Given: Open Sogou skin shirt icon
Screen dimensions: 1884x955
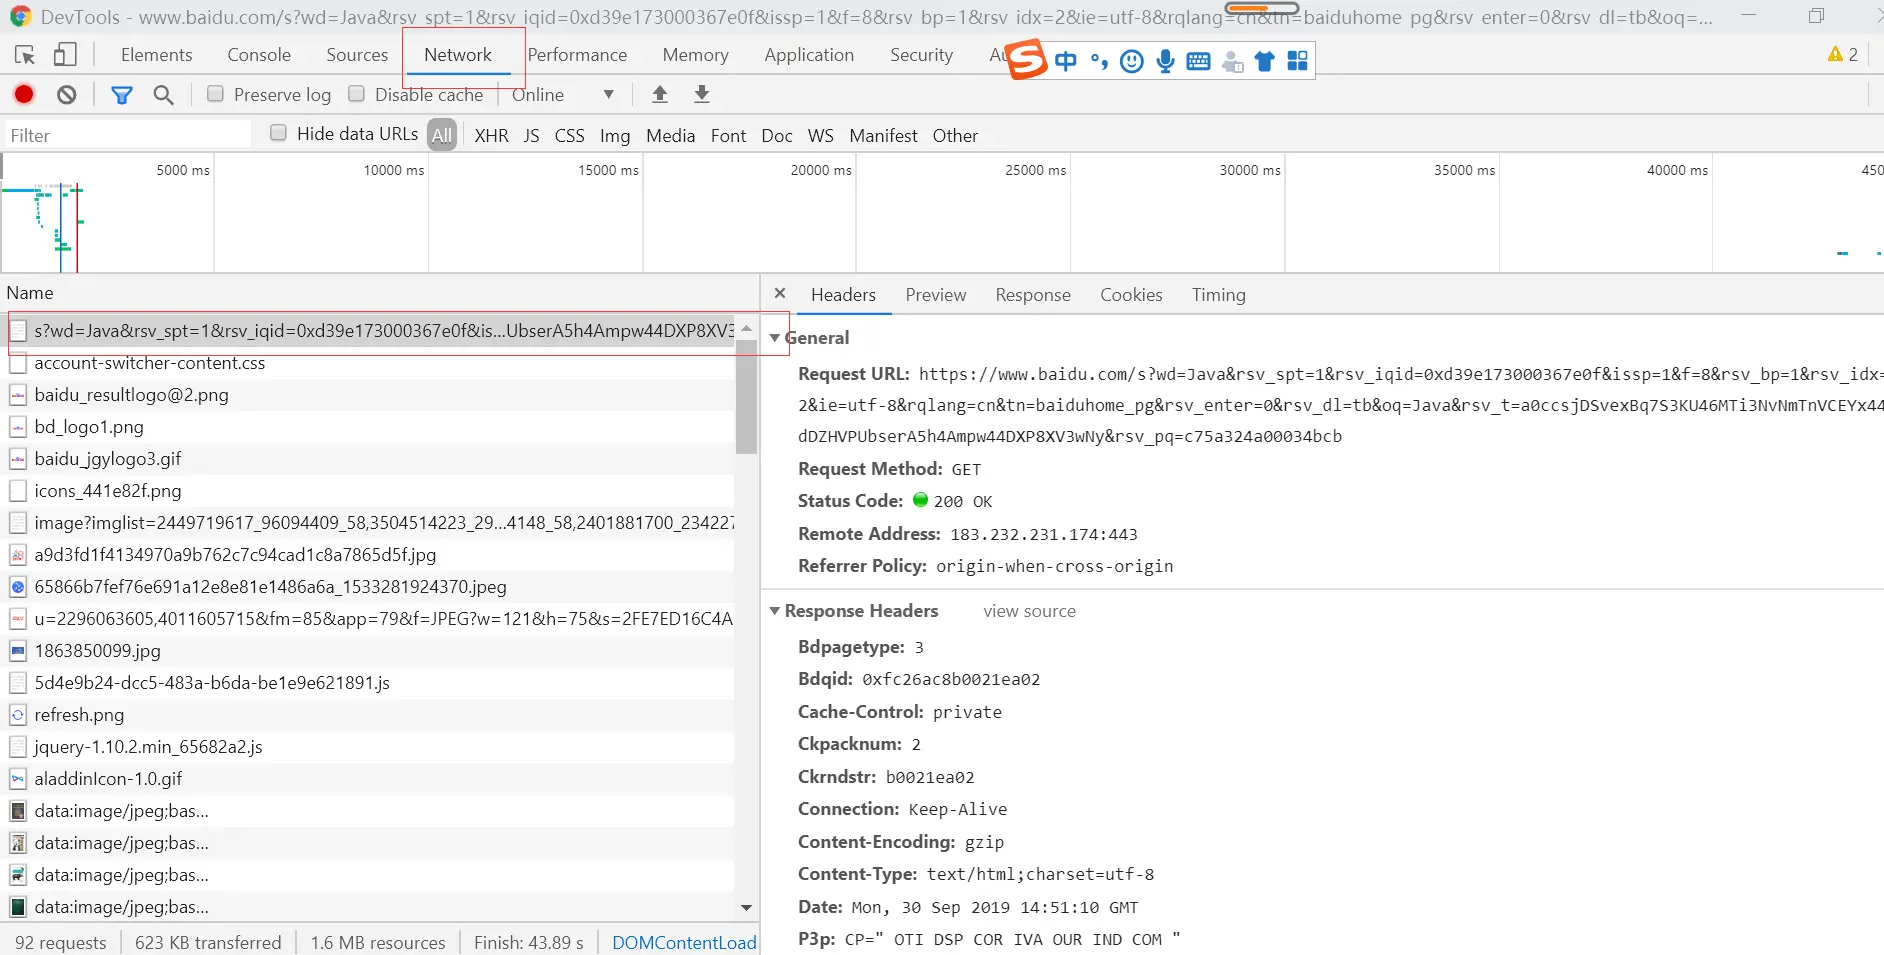Looking at the screenshot, I should 1265,62.
